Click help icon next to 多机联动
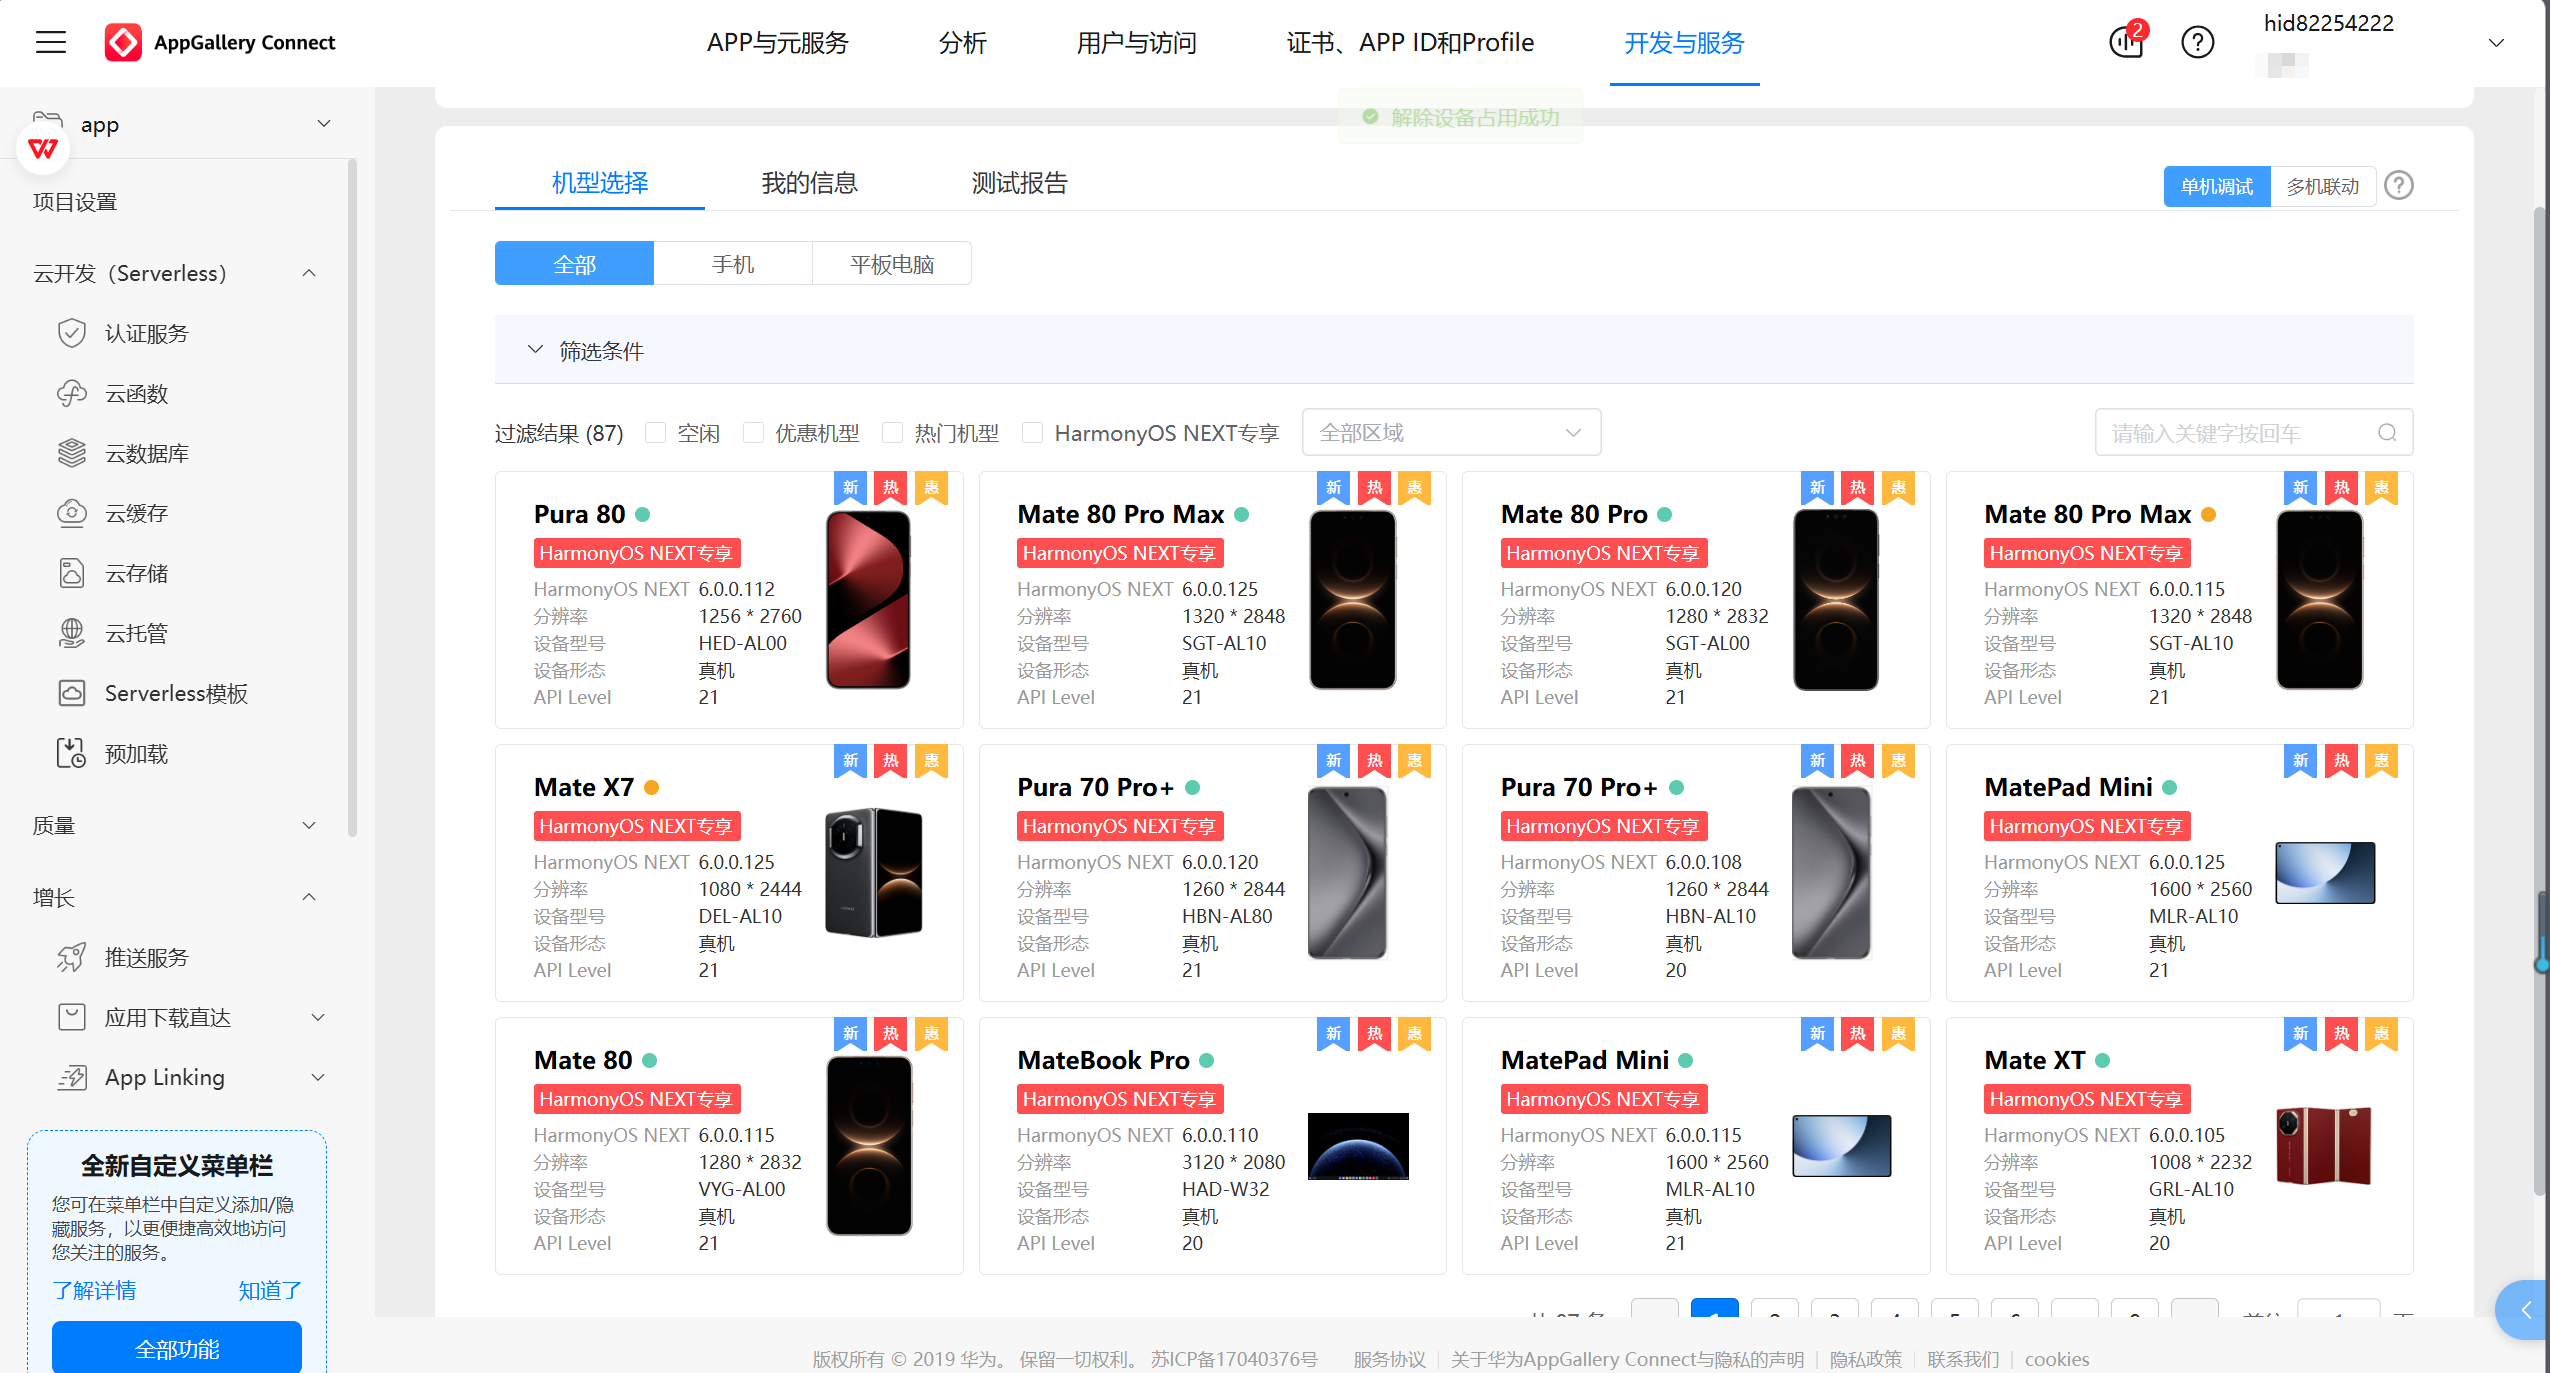 tap(2399, 186)
